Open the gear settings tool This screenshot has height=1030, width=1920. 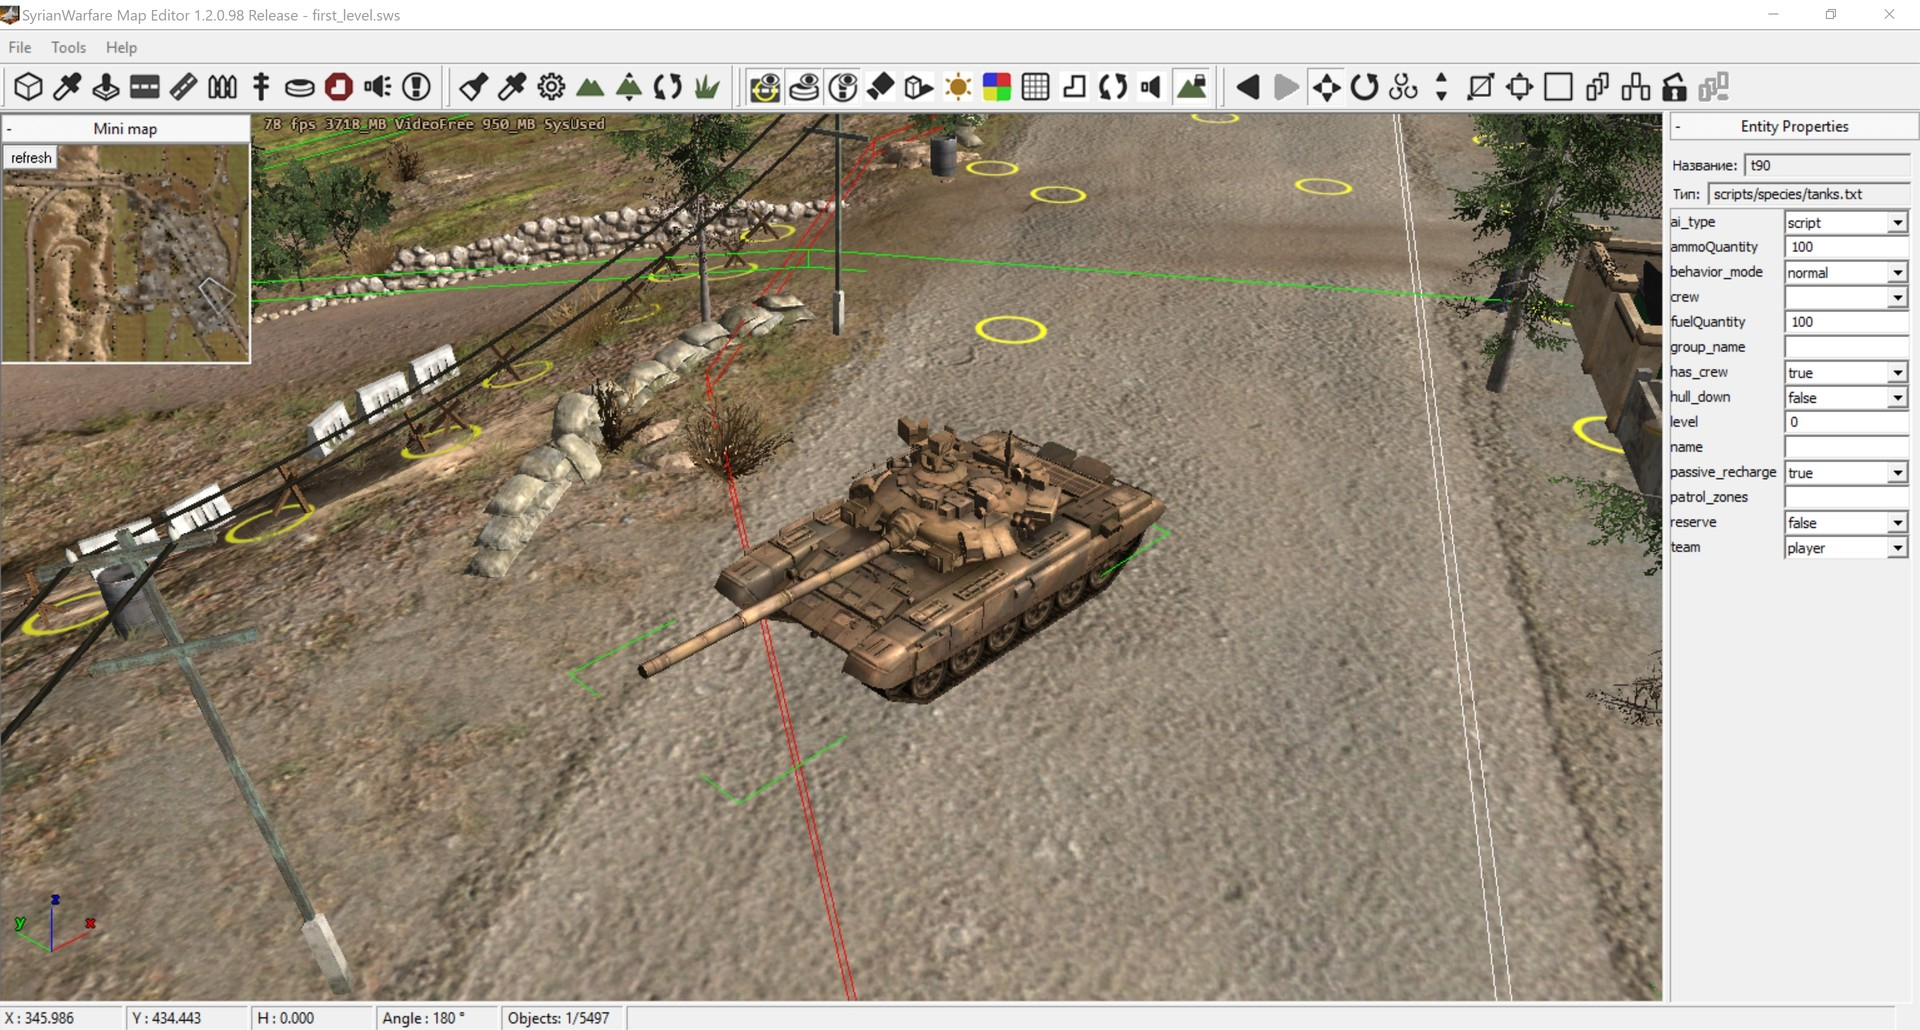(550, 87)
